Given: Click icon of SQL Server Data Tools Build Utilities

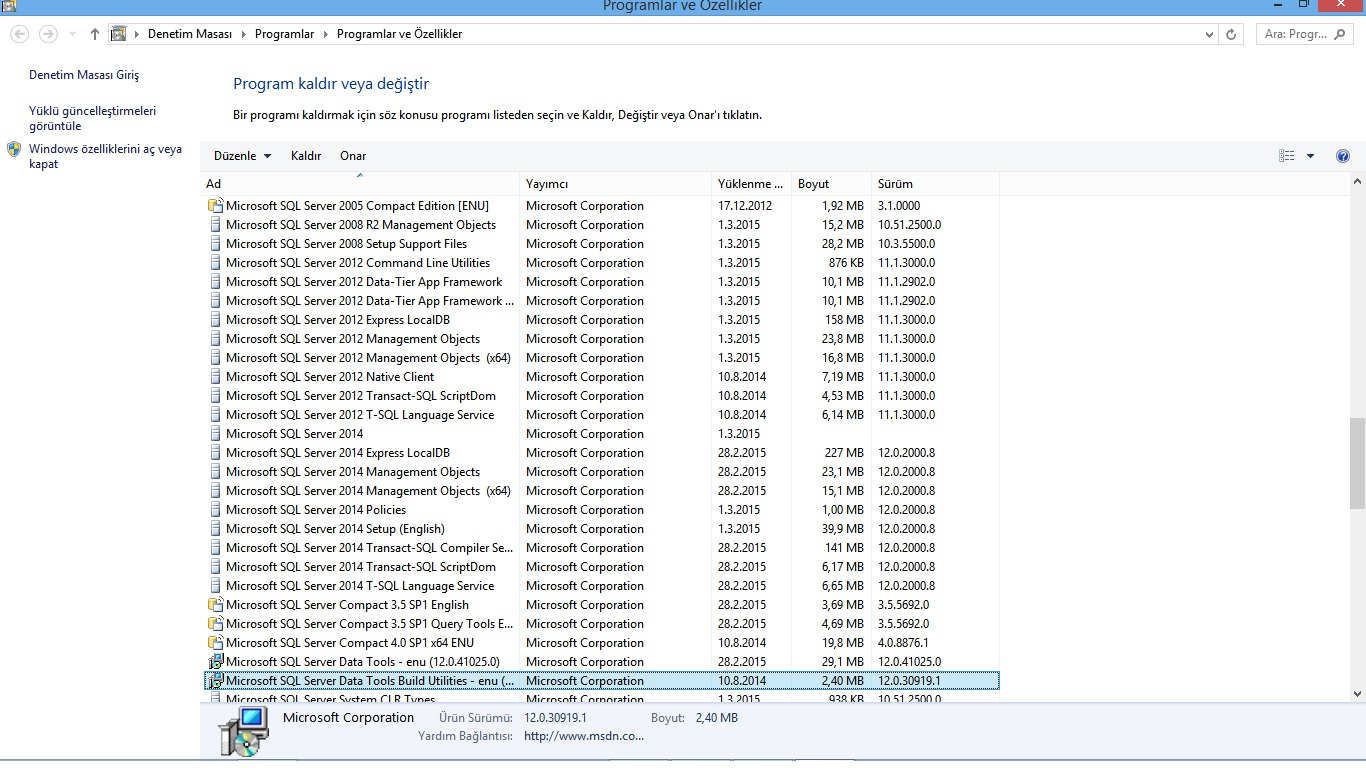Looking at the screenshot, I should click(x=215, y=681).
